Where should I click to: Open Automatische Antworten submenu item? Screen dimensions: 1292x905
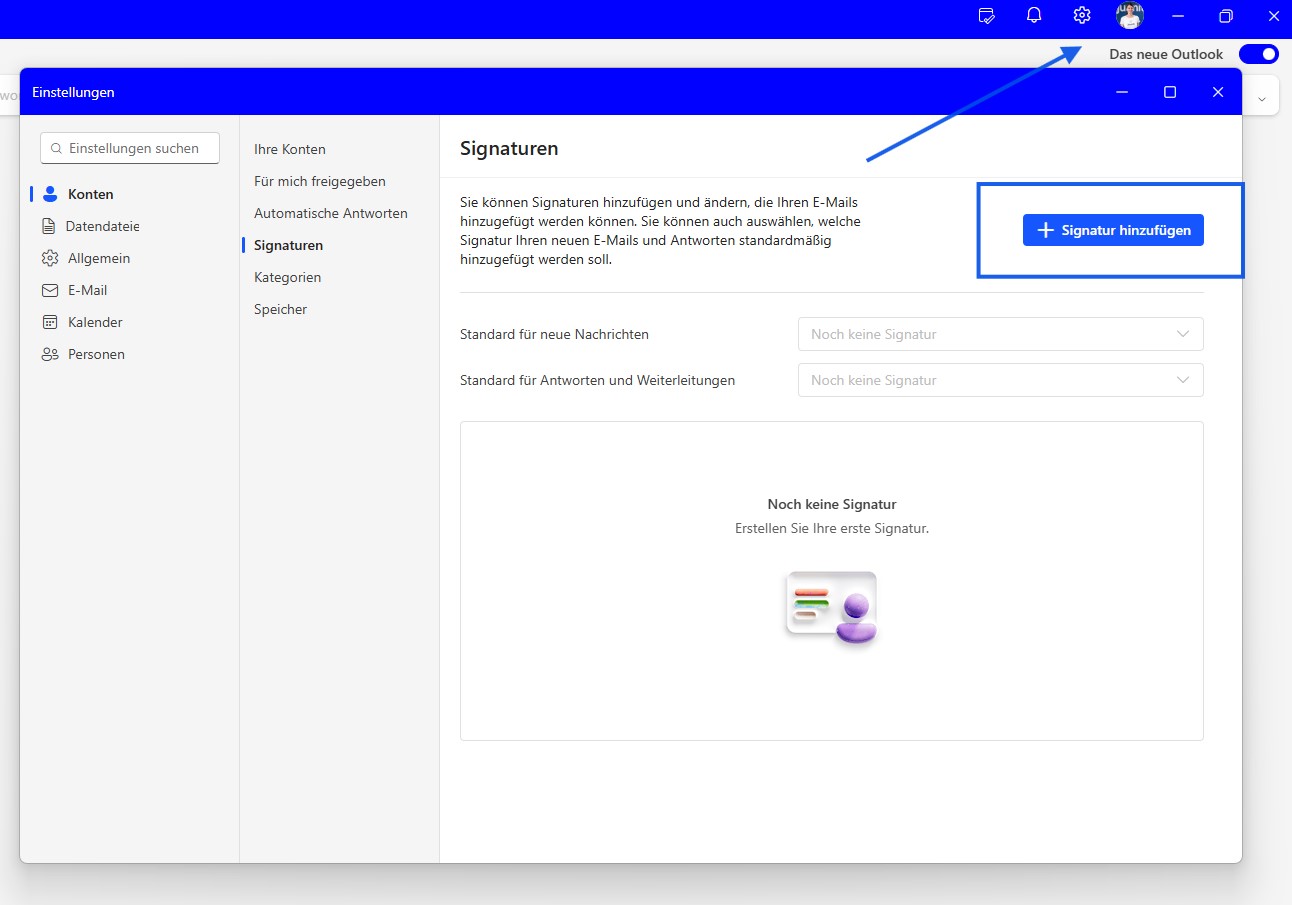point(331,213)
